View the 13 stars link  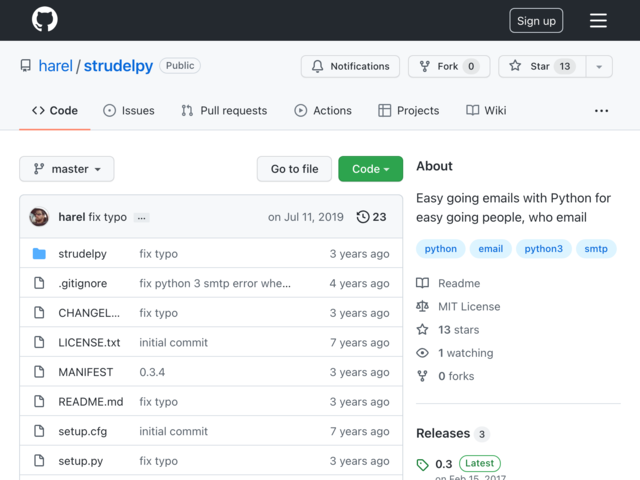pos(448,330)
